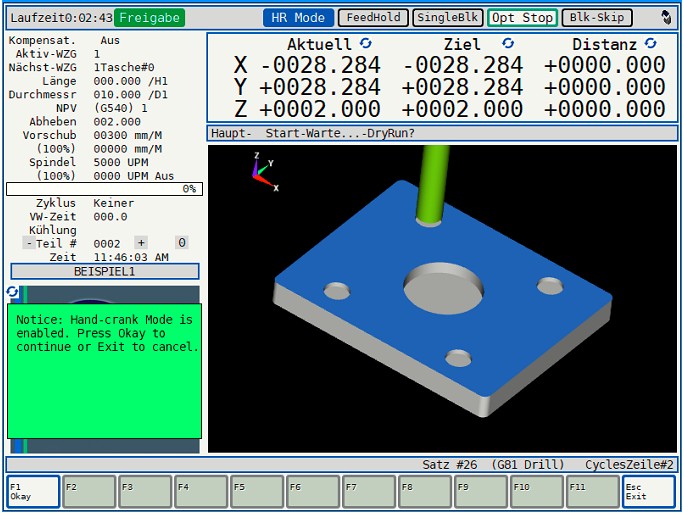Click the F3 function key
Viewport: 684px width, 515px height.
(145, 492)
